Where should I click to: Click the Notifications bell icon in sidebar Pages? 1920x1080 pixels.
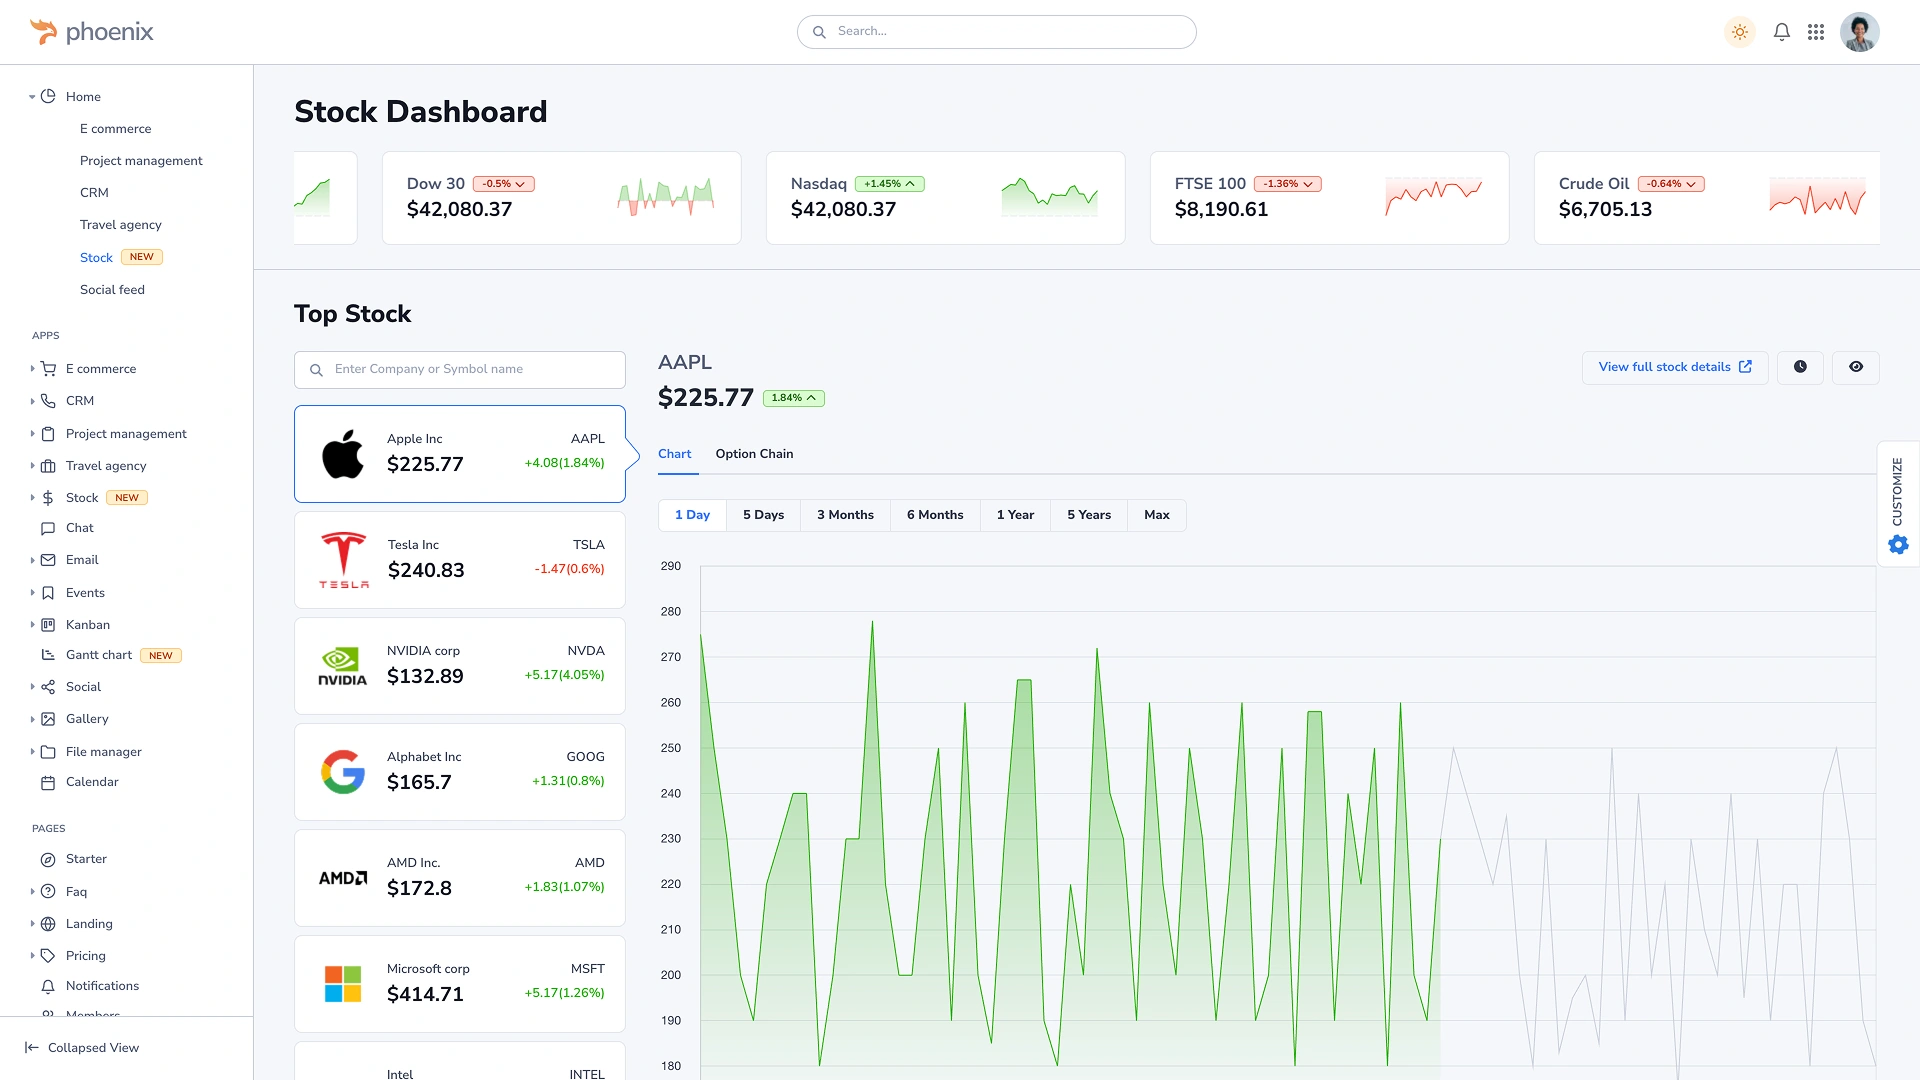pyautogui.click(x=48, y=986)
